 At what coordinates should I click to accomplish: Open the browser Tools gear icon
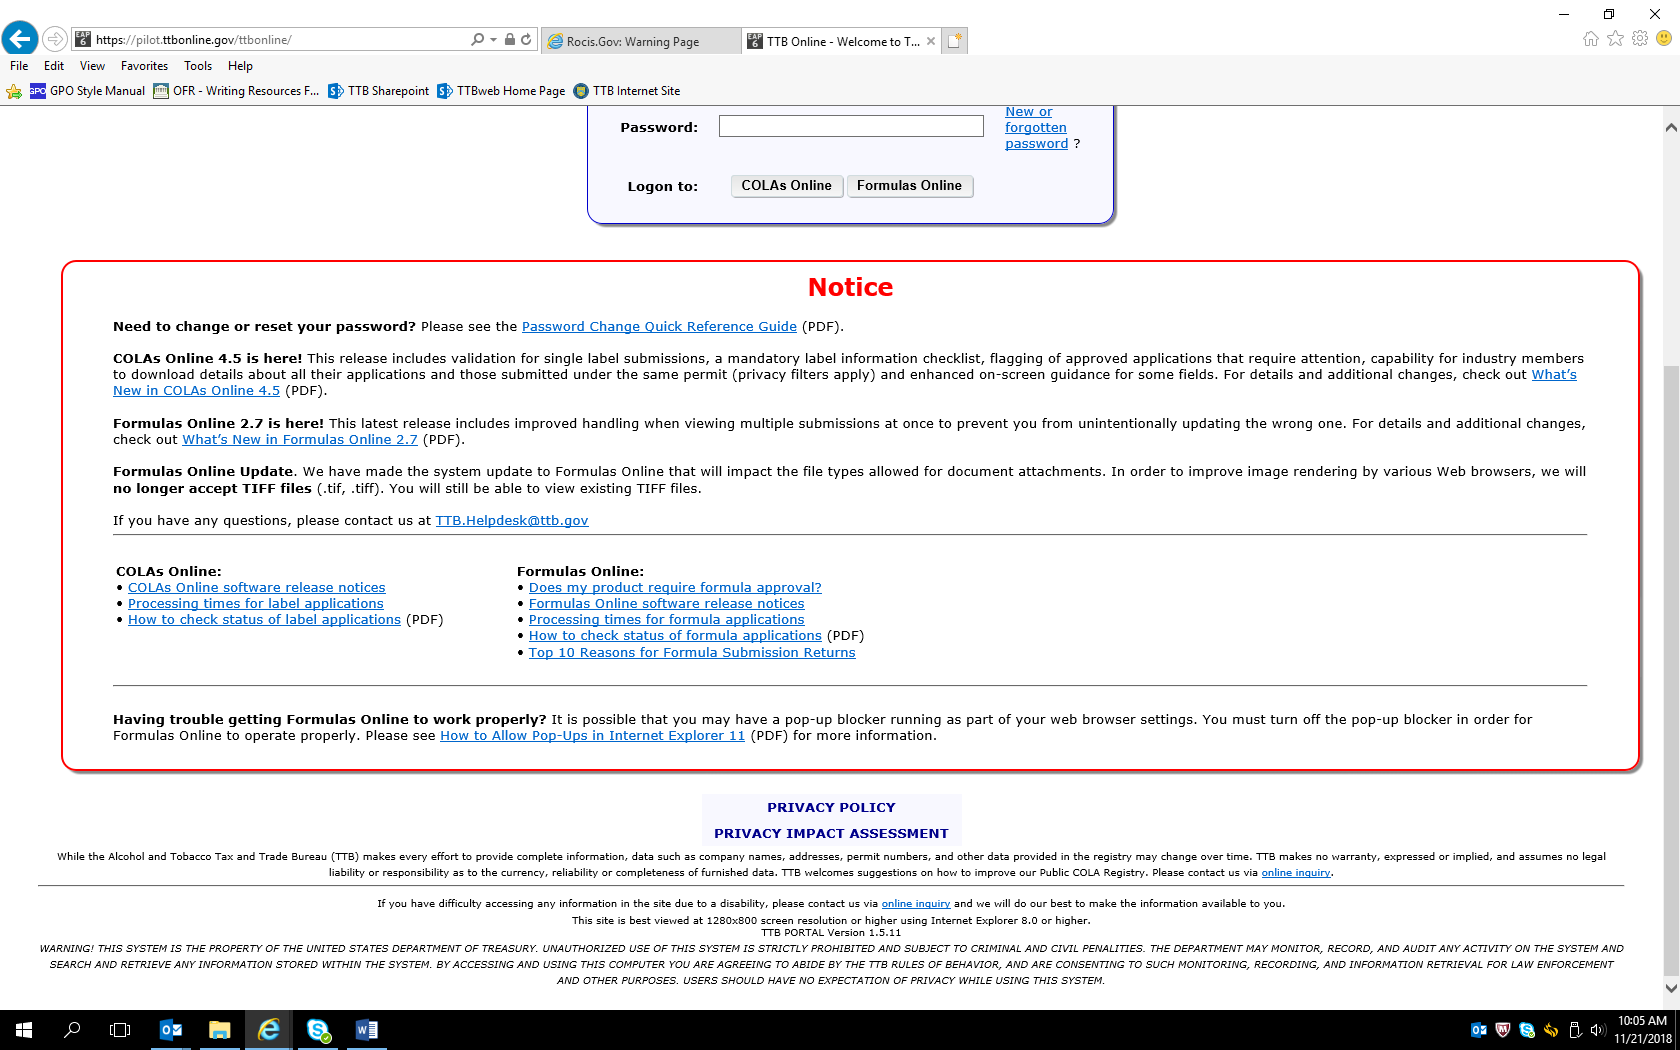click(x=1640, y=39)
